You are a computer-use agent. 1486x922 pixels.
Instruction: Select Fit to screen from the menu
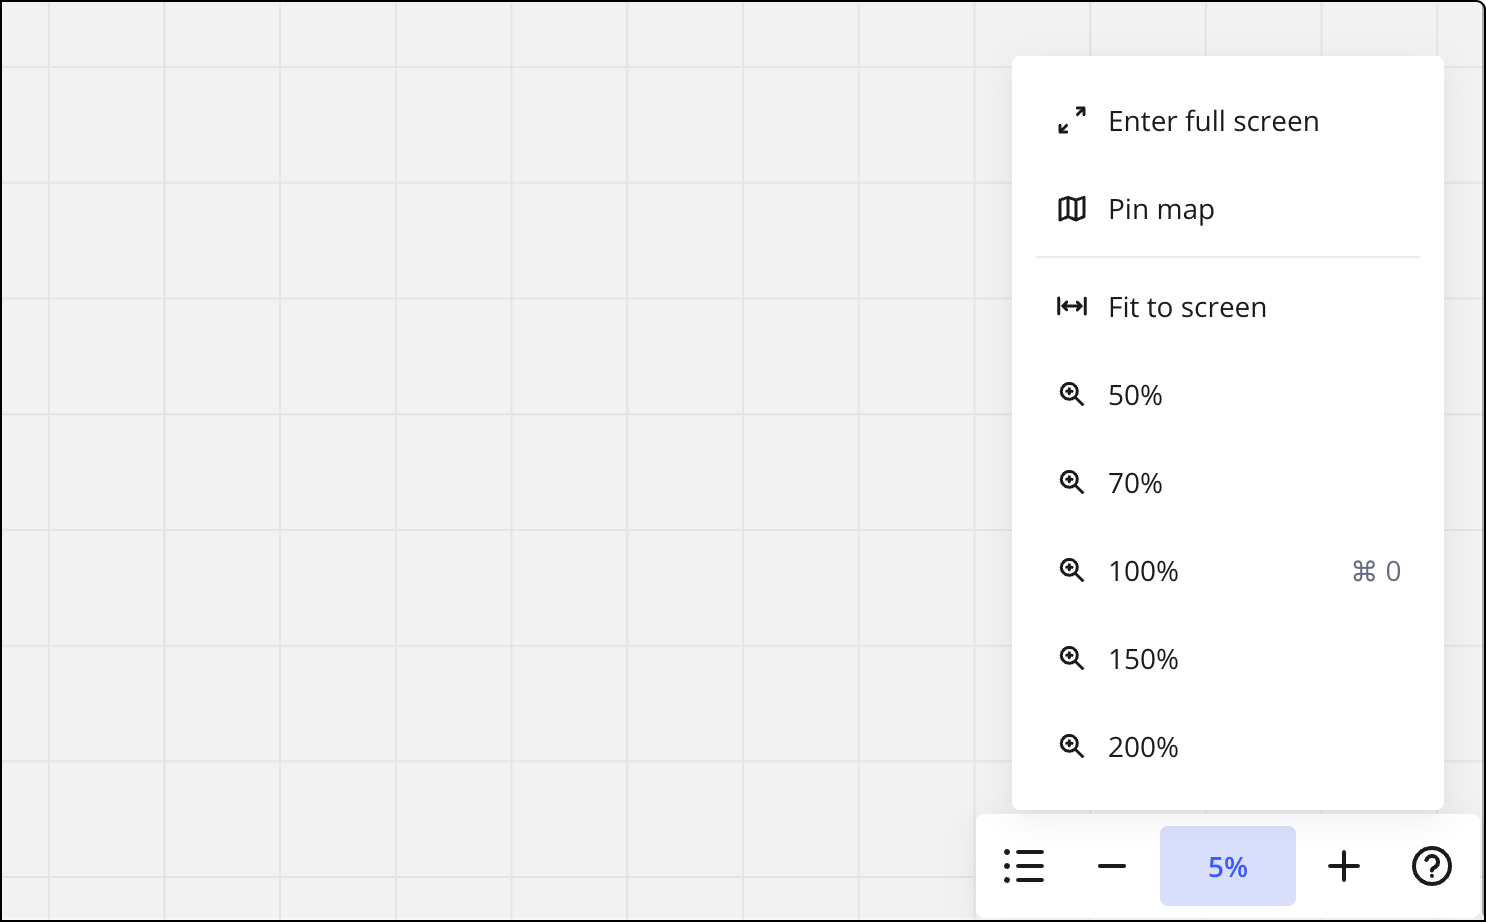pos(1186,307)
